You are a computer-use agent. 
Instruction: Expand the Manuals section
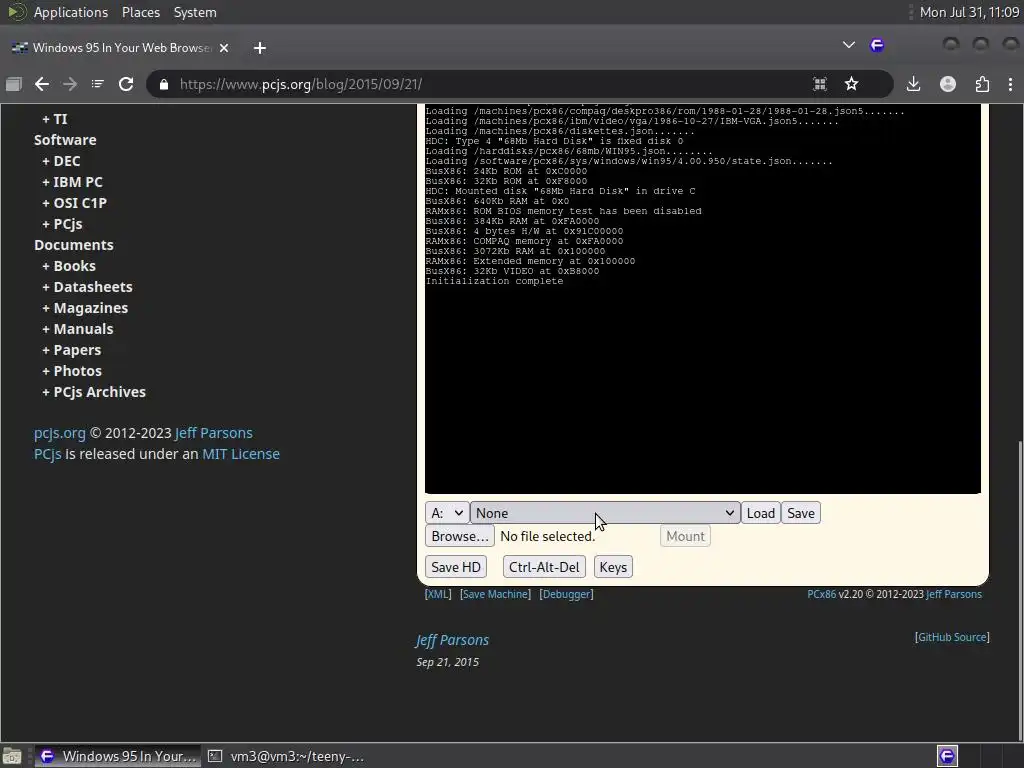[78, 328]
